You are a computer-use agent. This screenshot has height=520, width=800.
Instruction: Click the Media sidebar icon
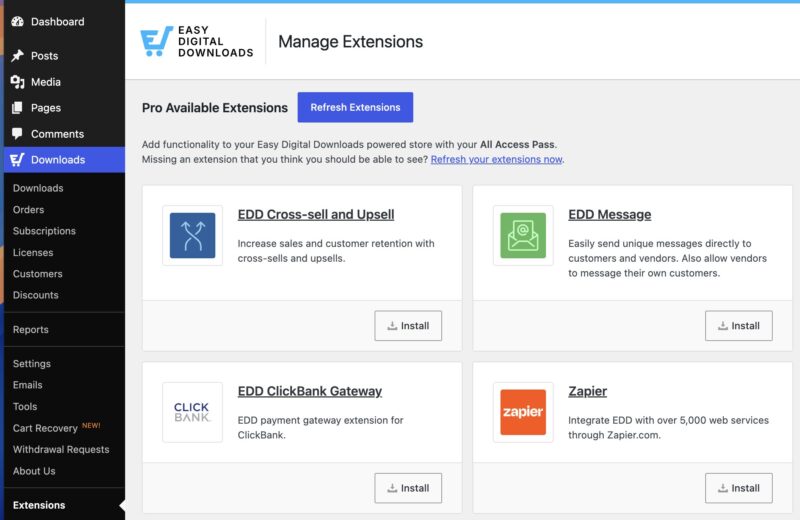point(17,82)
